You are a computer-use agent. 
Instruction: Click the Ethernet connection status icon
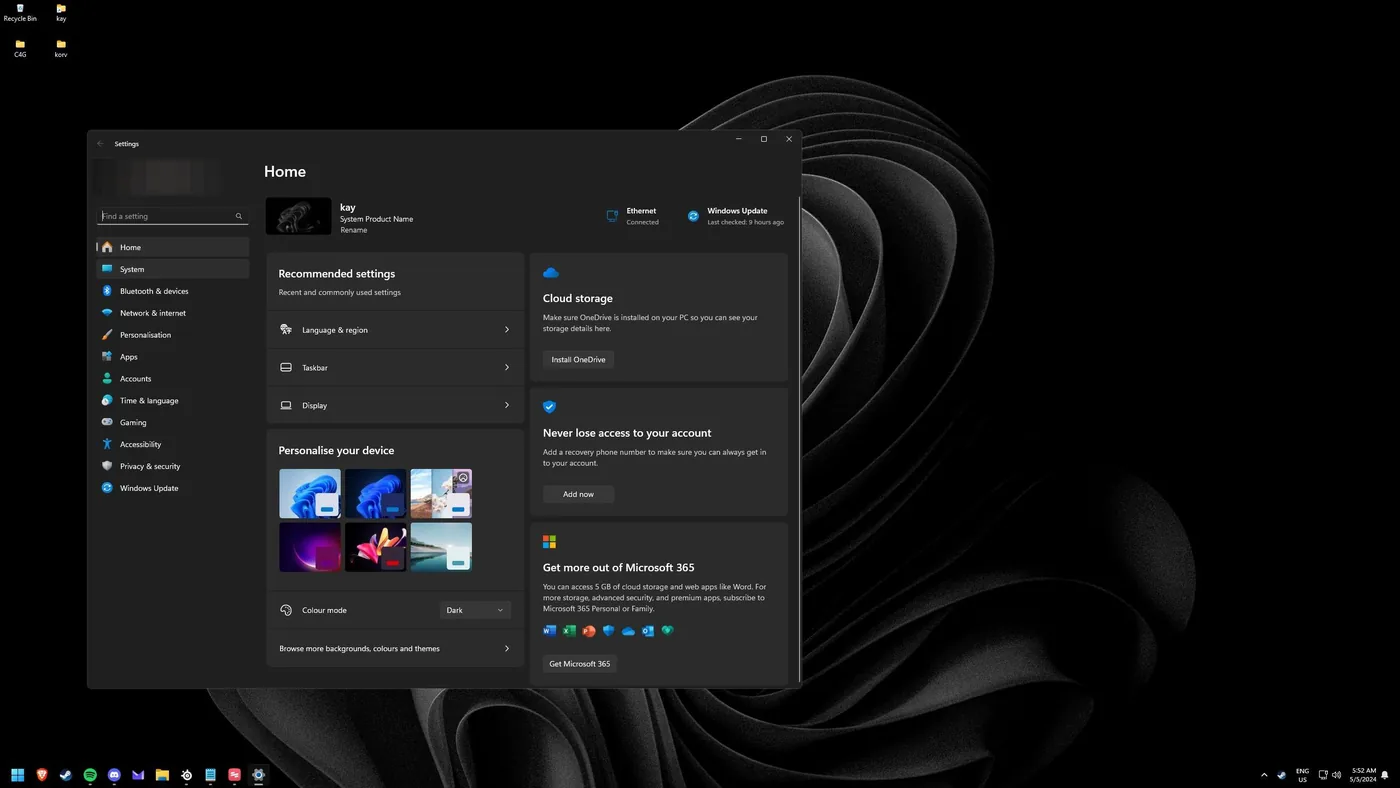[612, 216]
